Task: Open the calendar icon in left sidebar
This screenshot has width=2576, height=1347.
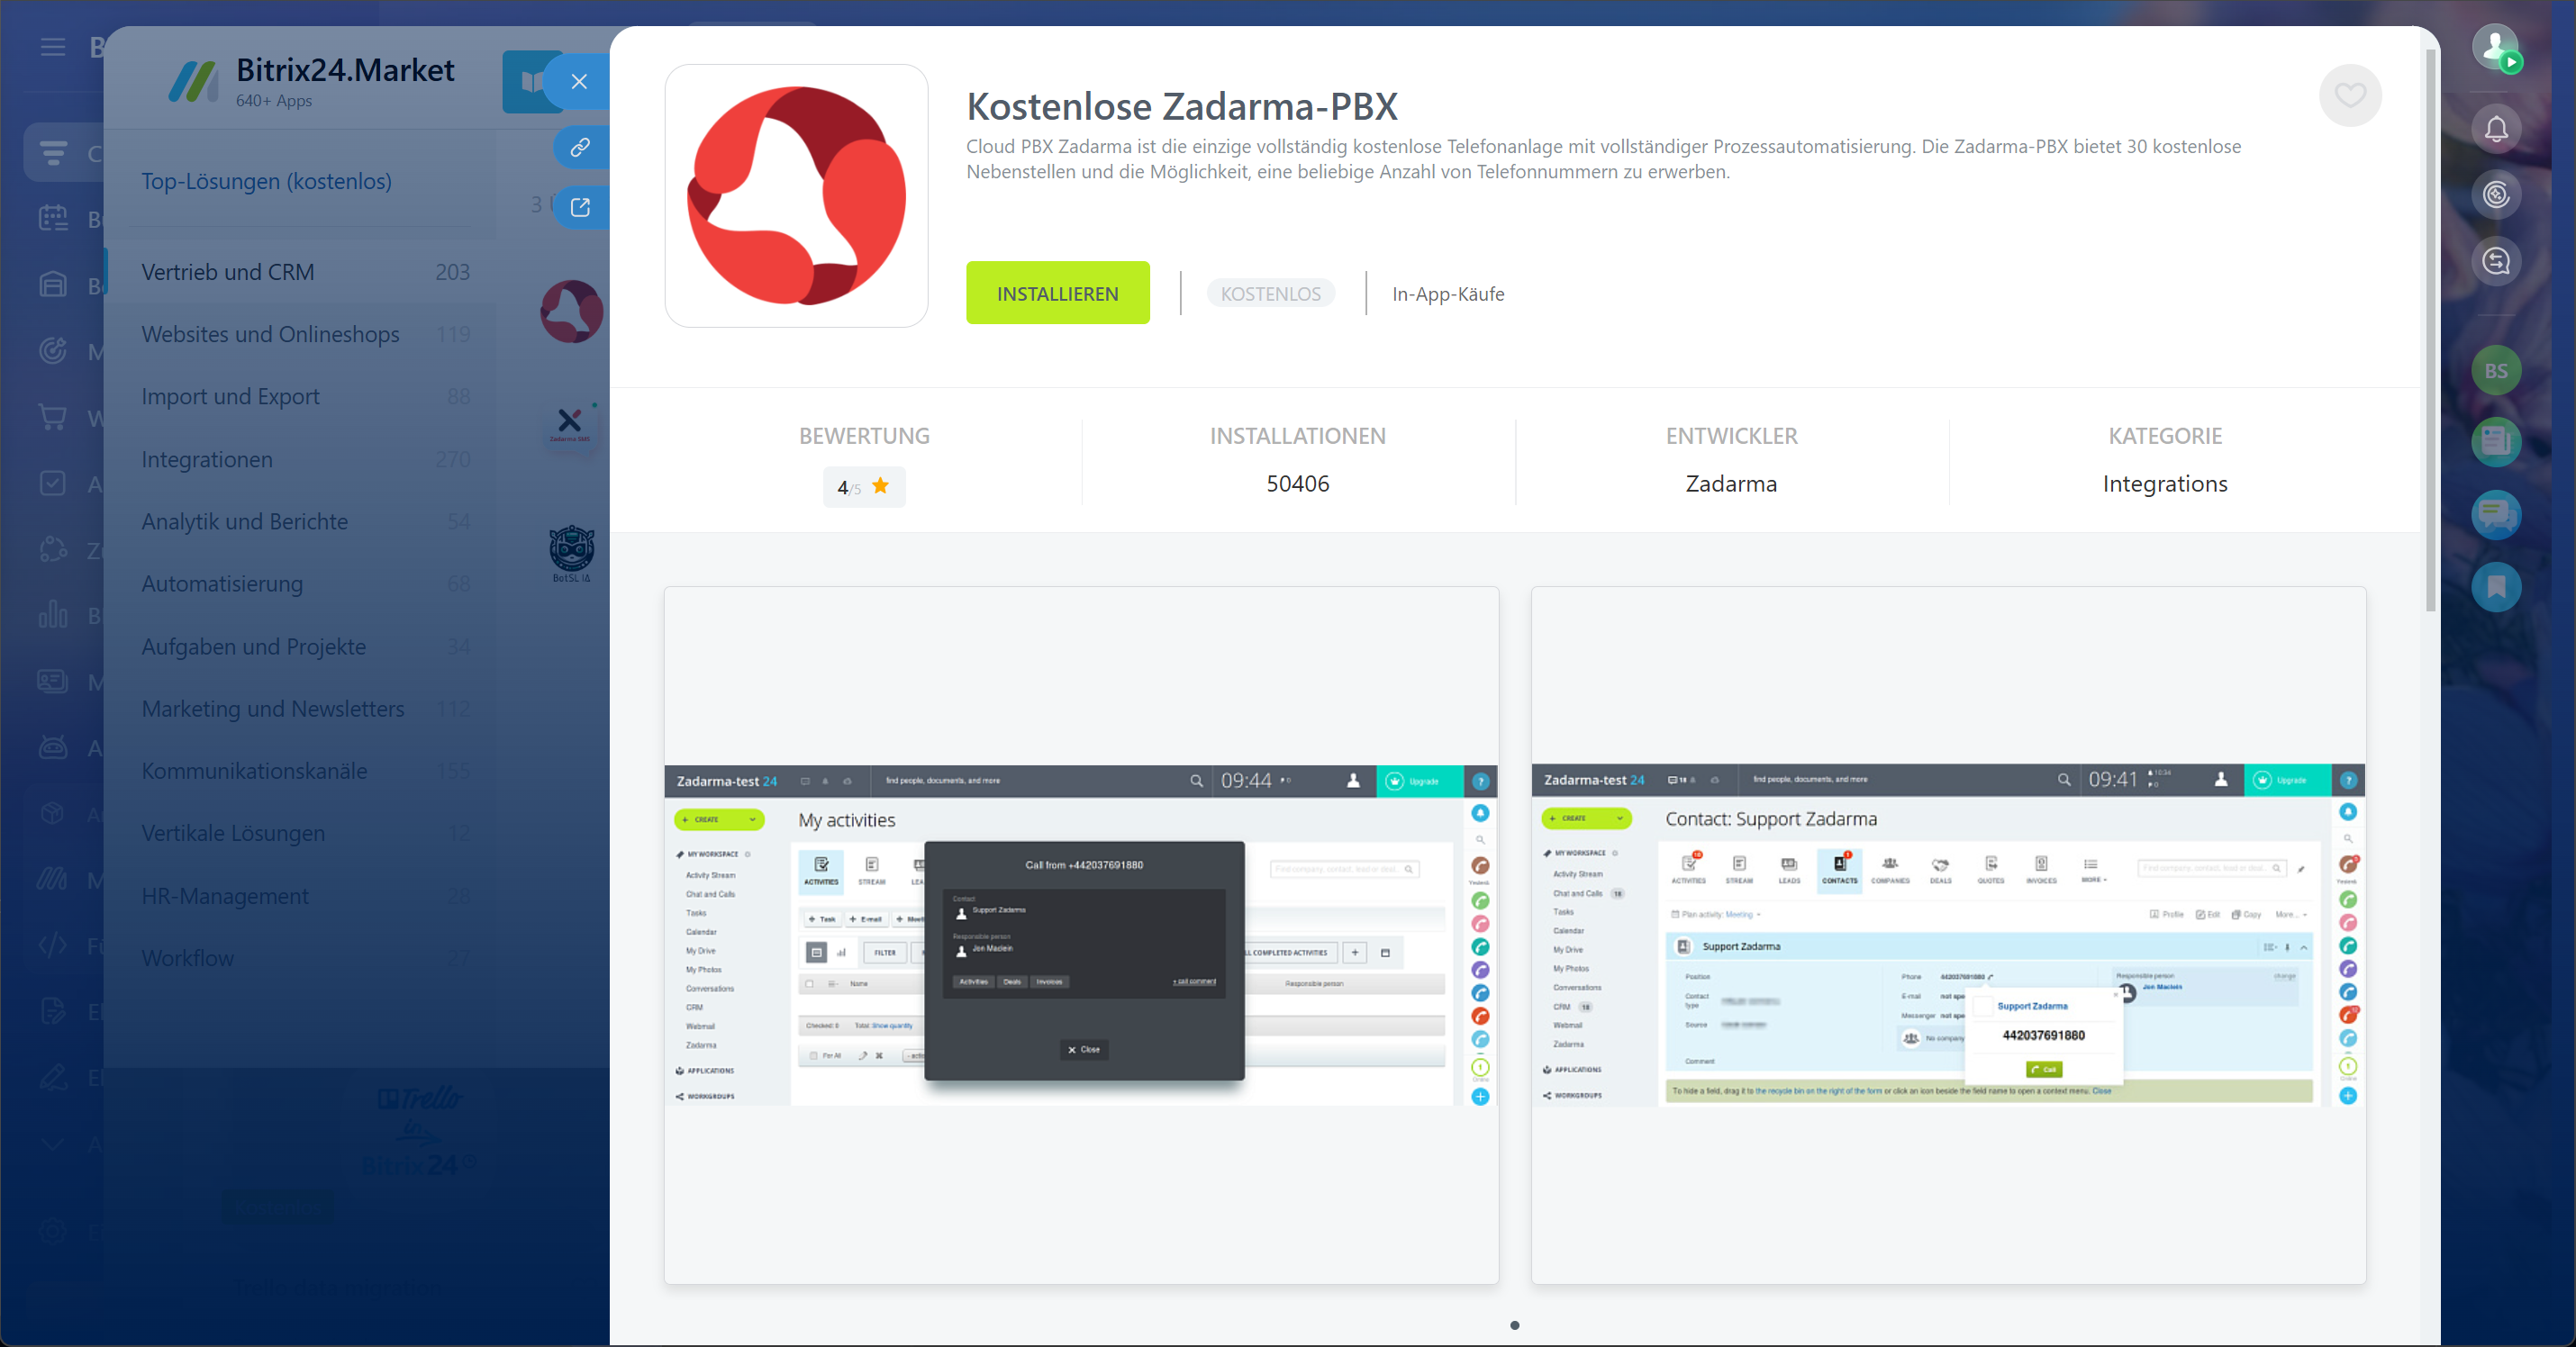Action: (53, 217)
